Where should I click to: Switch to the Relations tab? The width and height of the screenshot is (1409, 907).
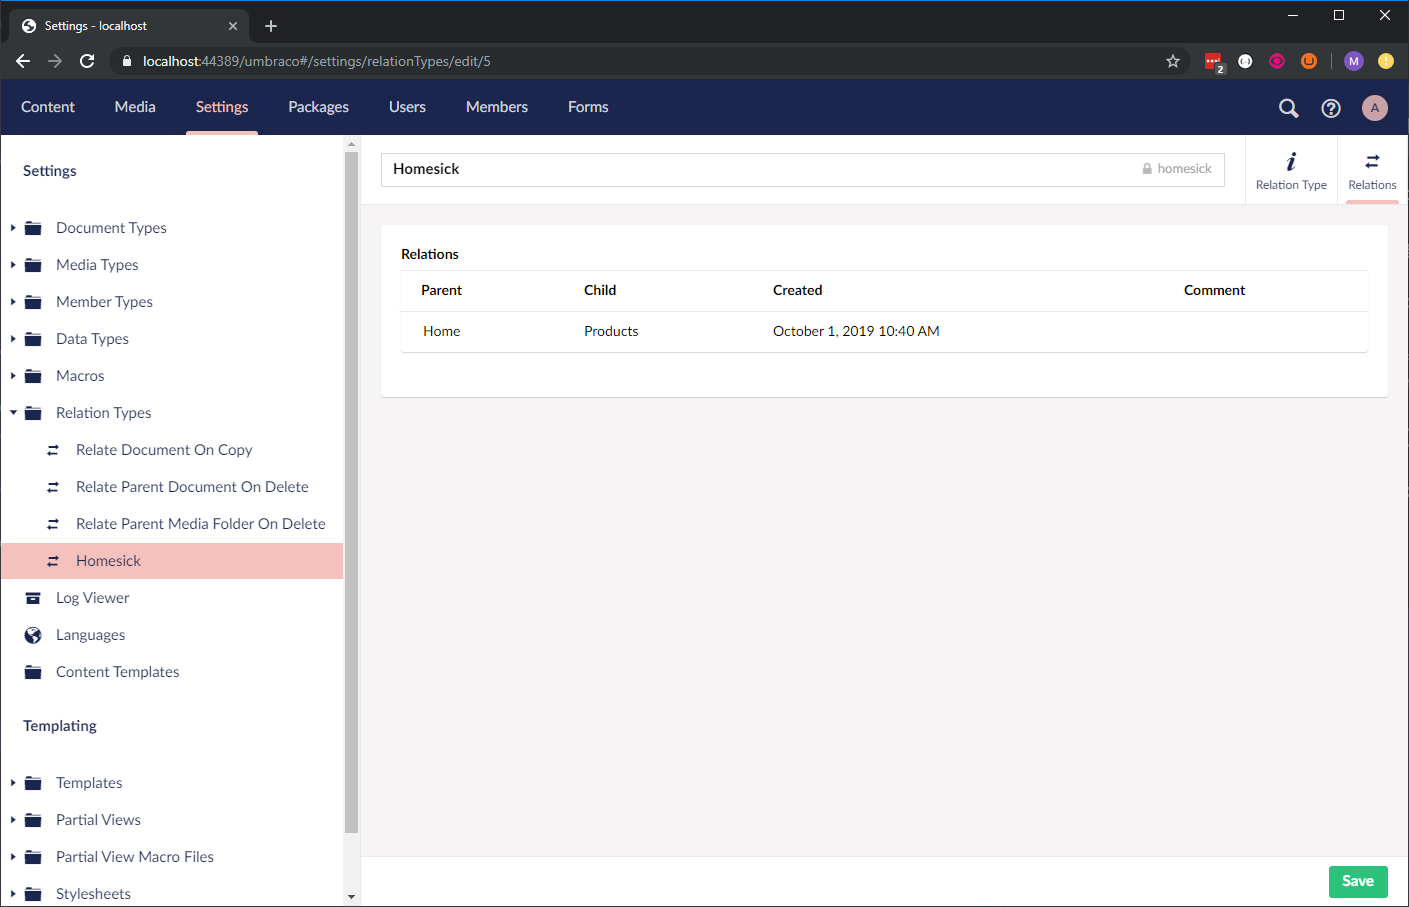point(1371,170)
